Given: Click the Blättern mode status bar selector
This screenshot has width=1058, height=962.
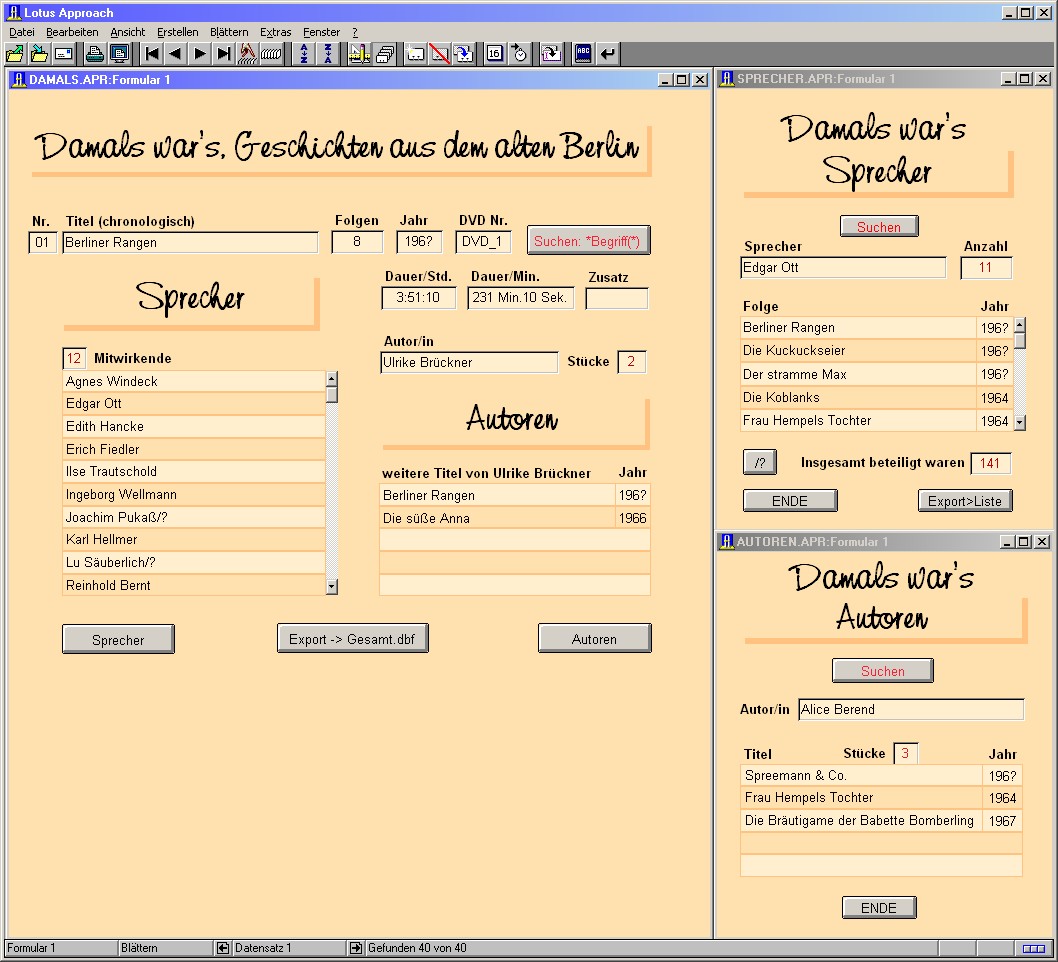Looking at the screenshot, I should click(165, 948).
